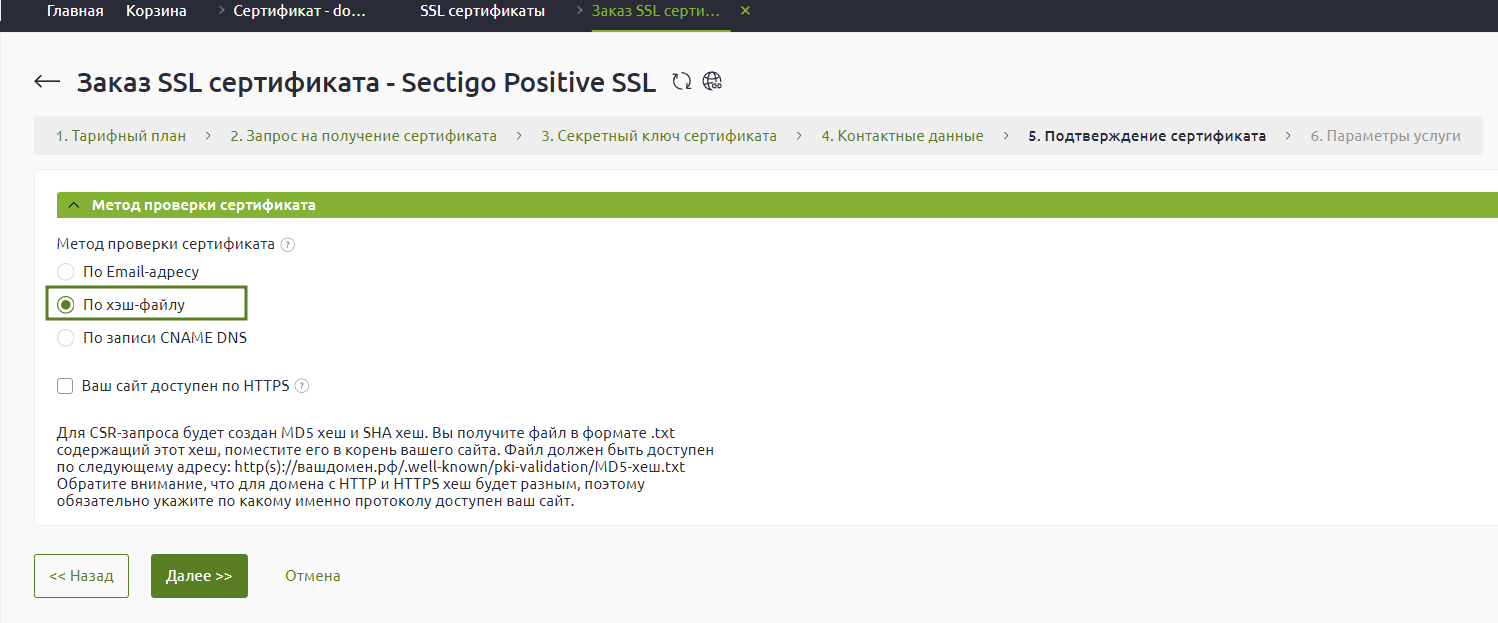This screenshot has height=623, width=1498.
Task: Click the Метод проверки сертификата field label
Action: [x=166, y=244]
